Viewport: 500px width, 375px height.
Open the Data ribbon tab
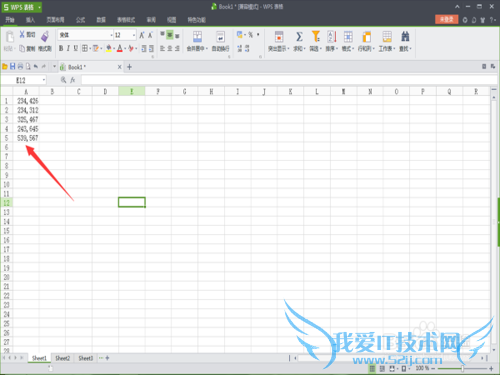pos(101,20)
